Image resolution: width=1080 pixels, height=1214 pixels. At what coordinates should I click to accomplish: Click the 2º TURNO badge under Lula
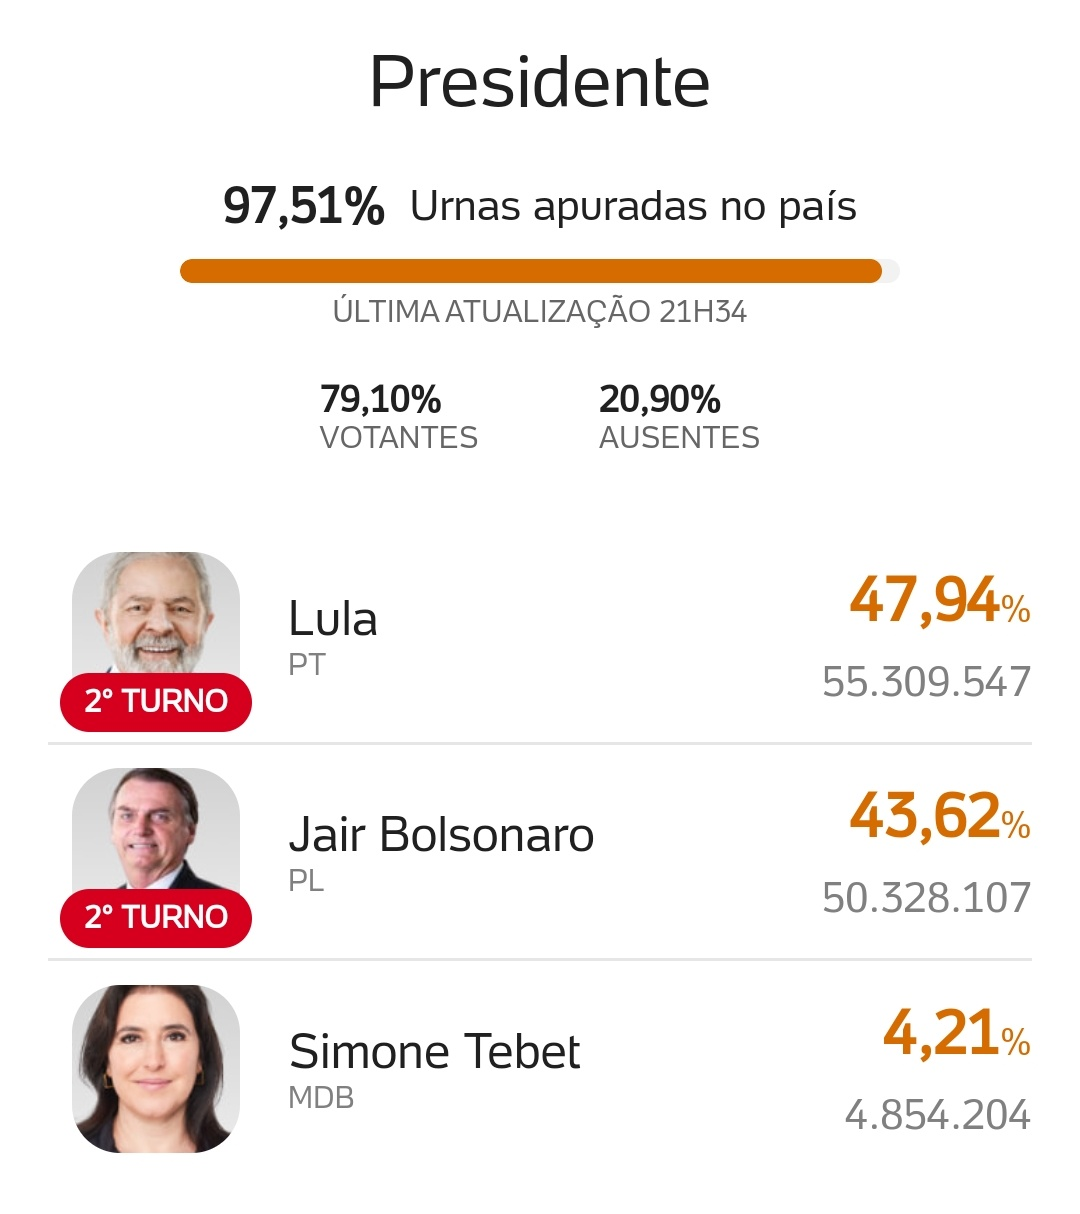coord(156,701)
